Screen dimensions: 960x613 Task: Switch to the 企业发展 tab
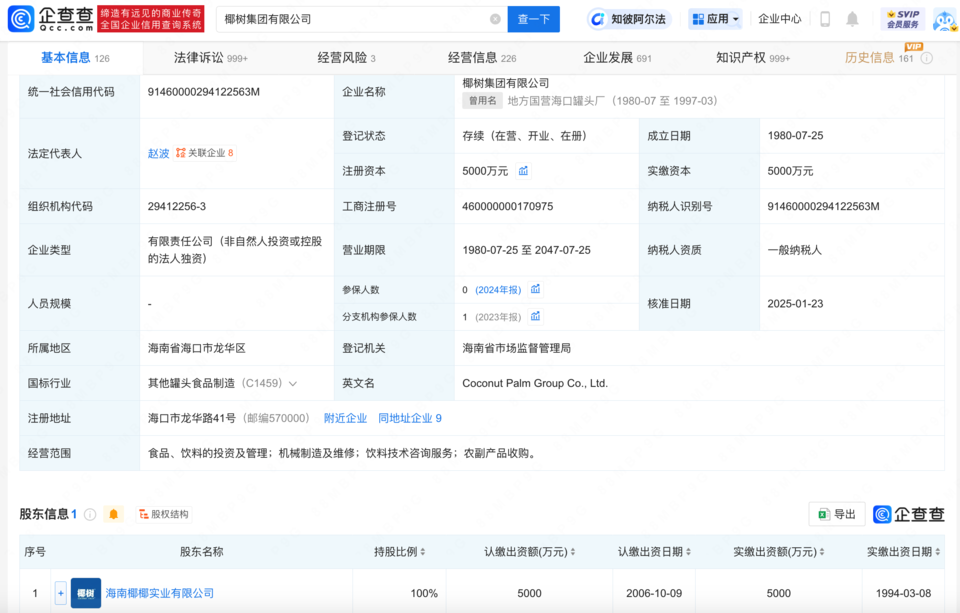click(617, 58)
